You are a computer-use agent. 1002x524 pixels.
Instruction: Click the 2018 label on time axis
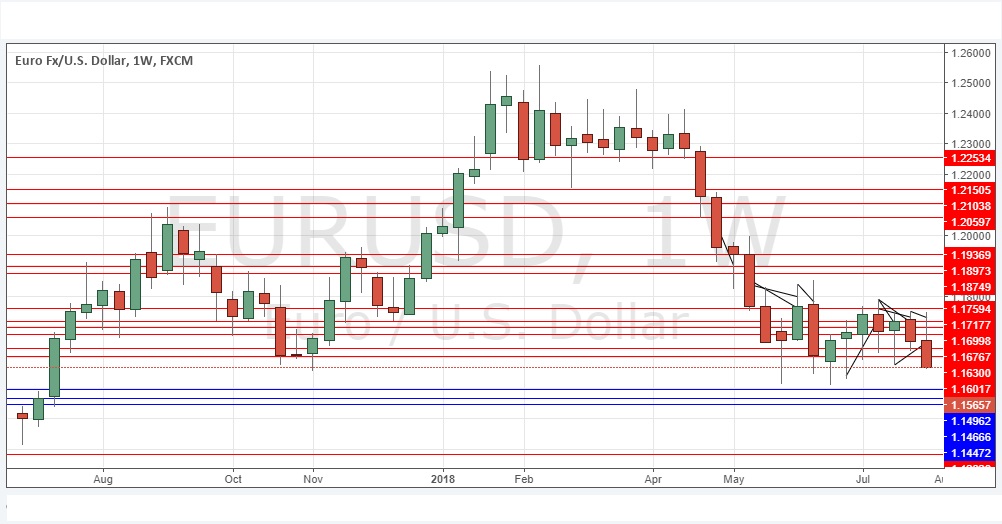click(443, 479)
